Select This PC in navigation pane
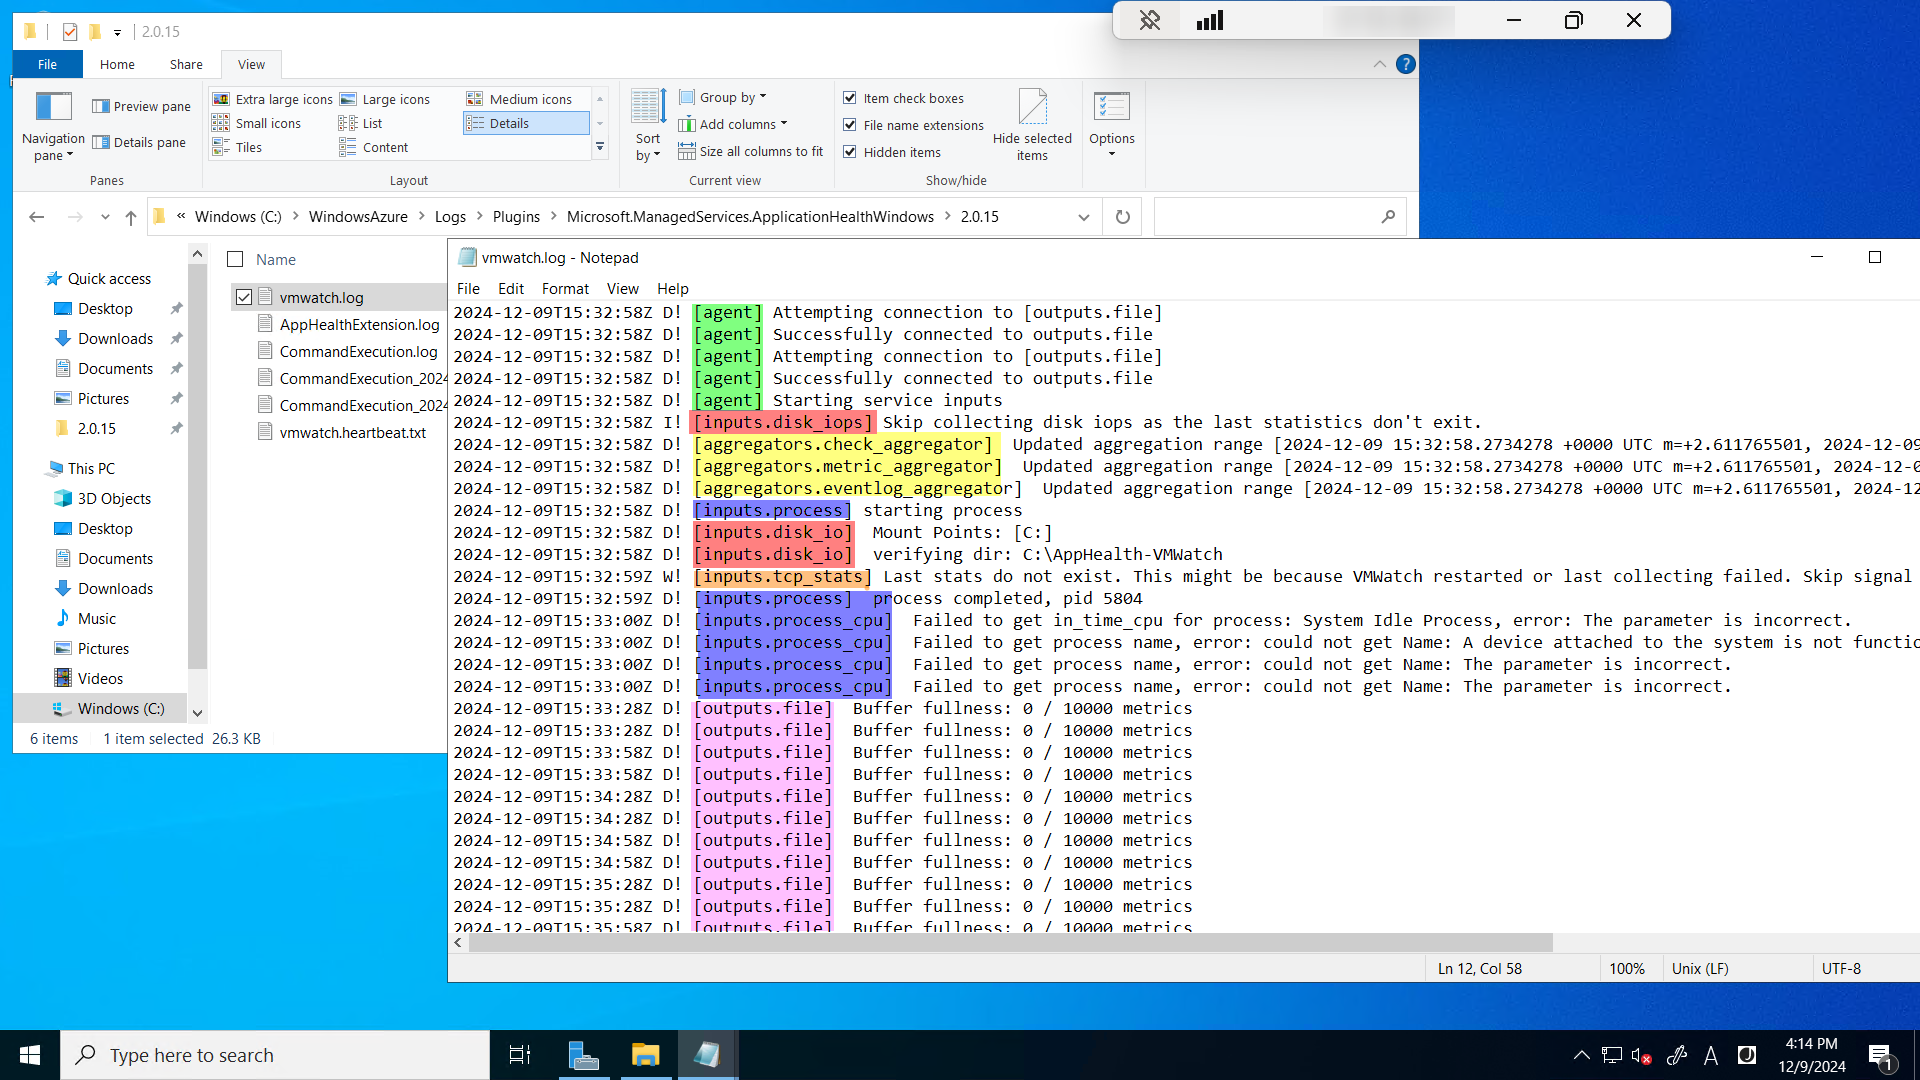 [91, 468]
